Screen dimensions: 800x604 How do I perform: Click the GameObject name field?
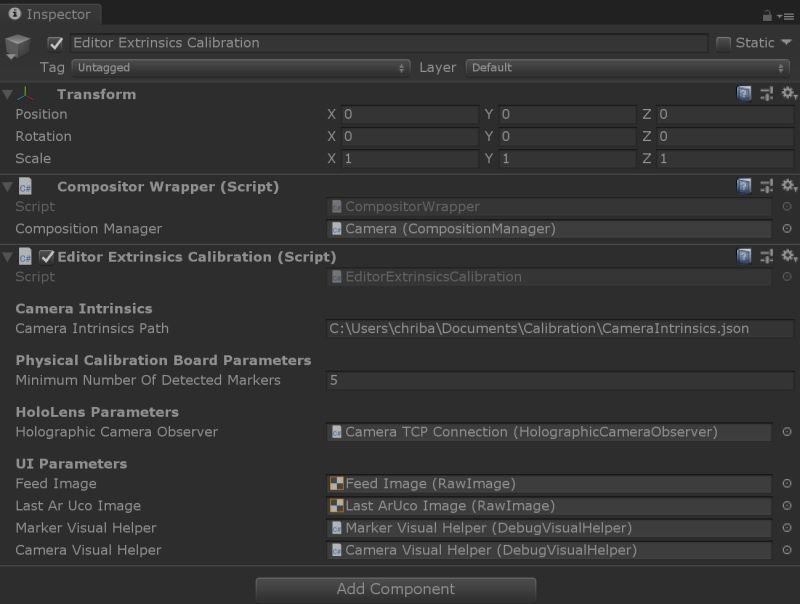(389, 43)
